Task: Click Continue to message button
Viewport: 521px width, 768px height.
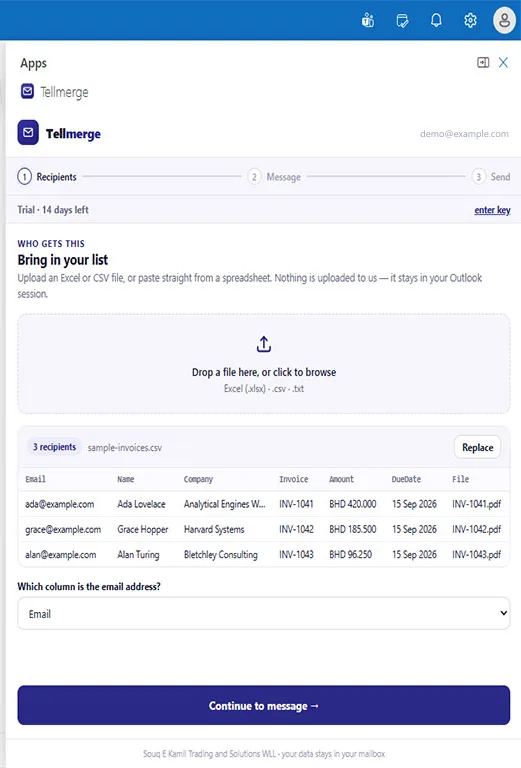Action: [264, 705]
